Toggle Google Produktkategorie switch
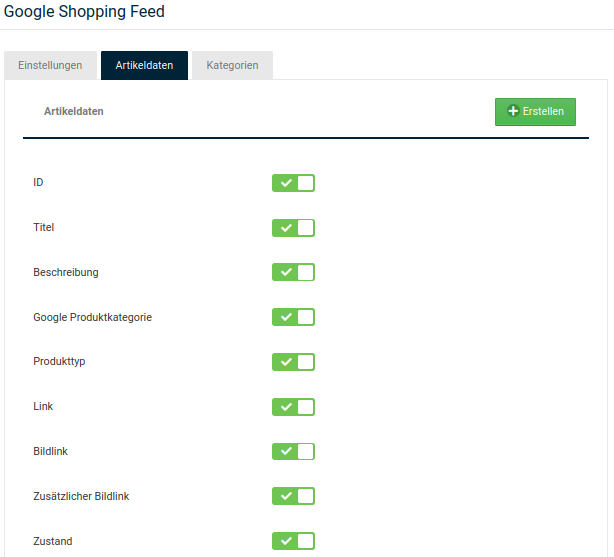614x557 pixels. [x=293, y=317]
